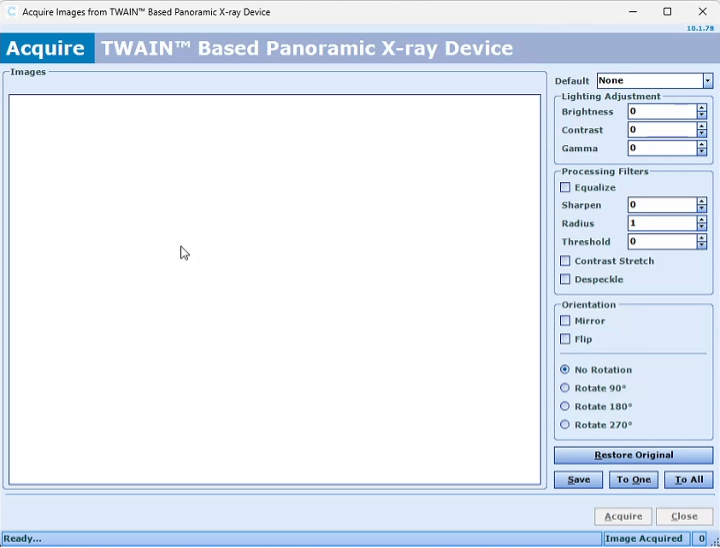The image size is (720, 548).
Task: Enable the Despeckle checkbox
Action: [x=565, y=279]
